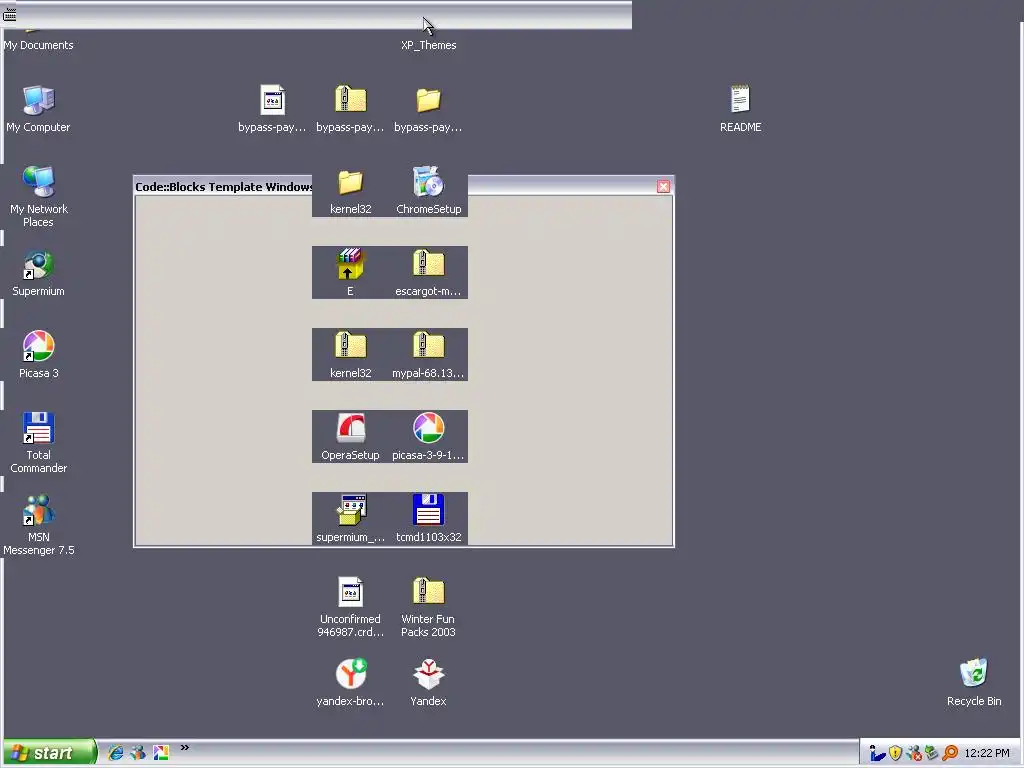The height and width of the screenshot is (768, 1024).
Task: Click the My Documents desktop label
Action: (x=39, y=45)
